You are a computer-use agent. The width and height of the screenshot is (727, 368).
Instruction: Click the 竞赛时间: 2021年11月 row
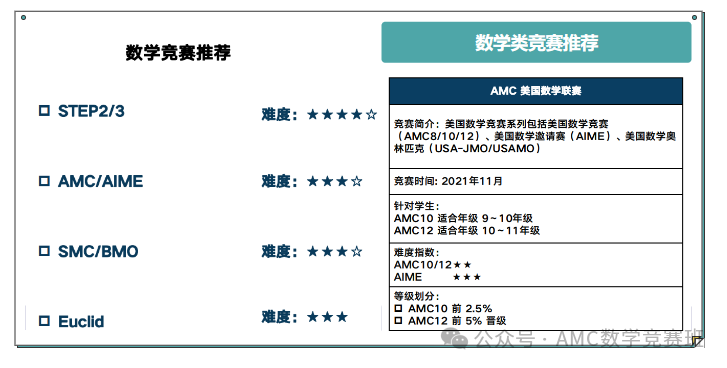536,181
